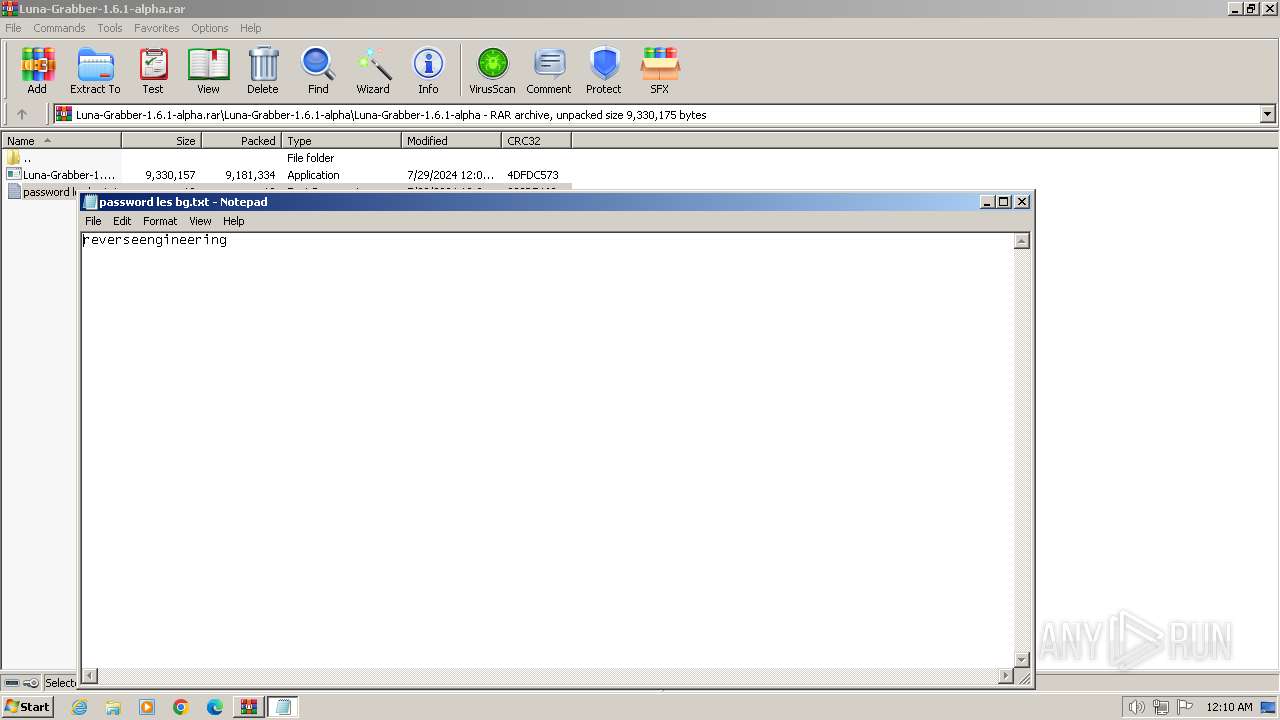The image size is (1280, 720).
Task: Switch to Notepad taskbar button
Action: [283, 707]
